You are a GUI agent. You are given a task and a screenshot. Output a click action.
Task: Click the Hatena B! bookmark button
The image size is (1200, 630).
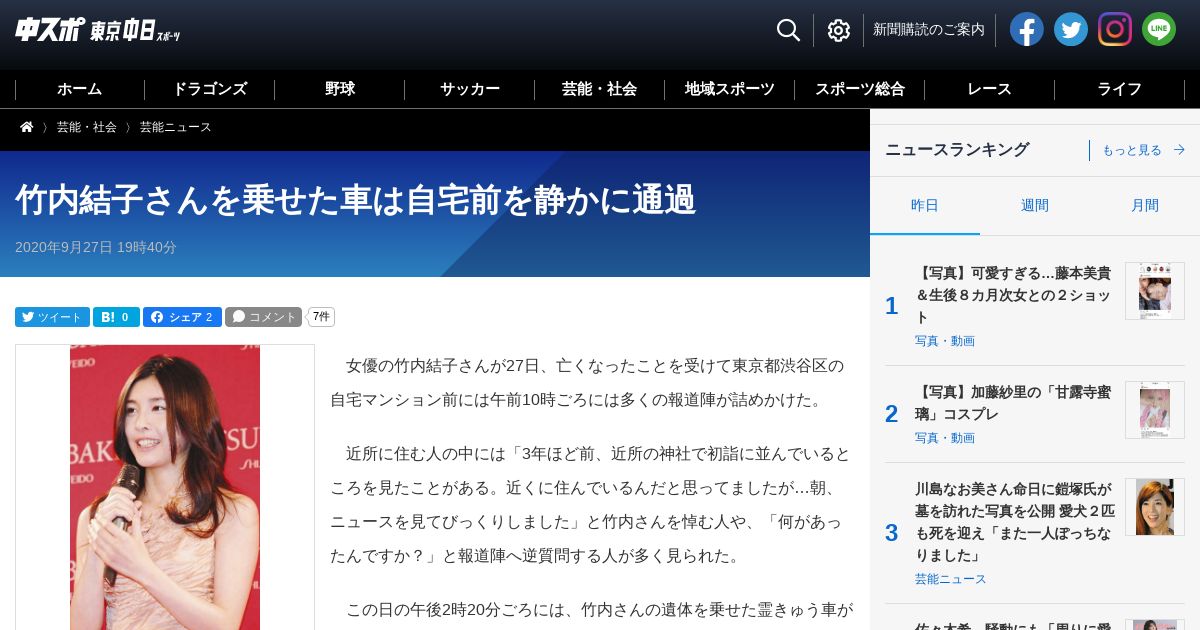116,317
